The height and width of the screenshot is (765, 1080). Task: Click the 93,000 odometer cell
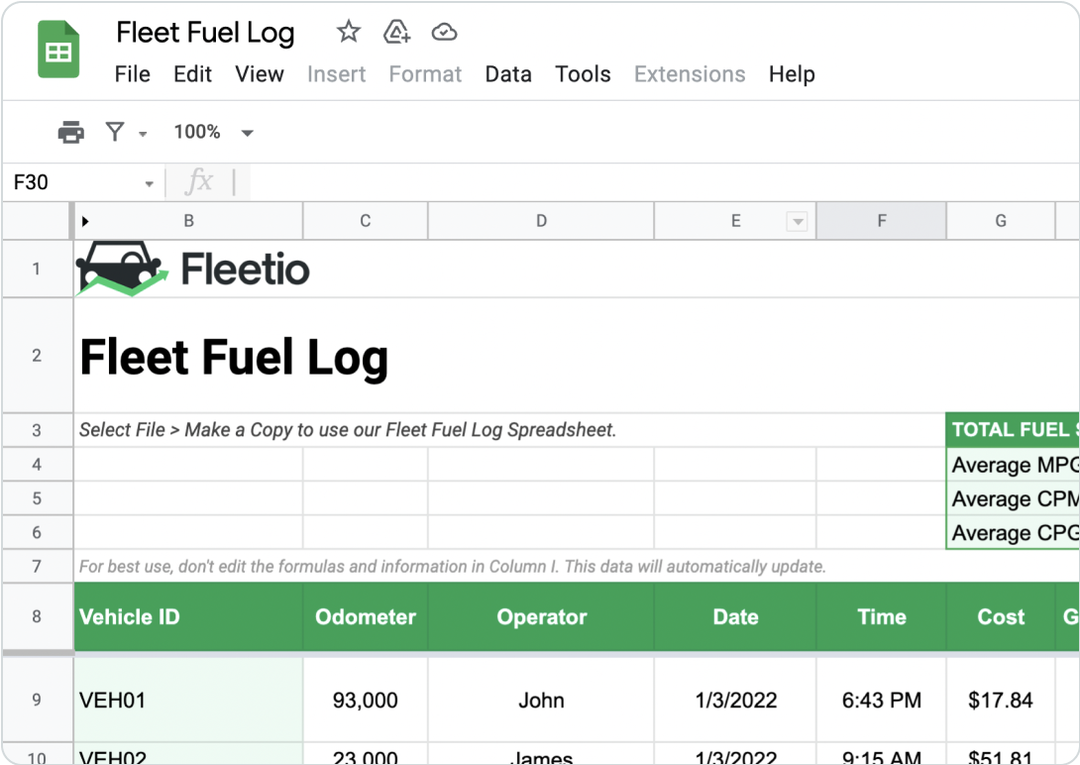click(x=365, y=700)
